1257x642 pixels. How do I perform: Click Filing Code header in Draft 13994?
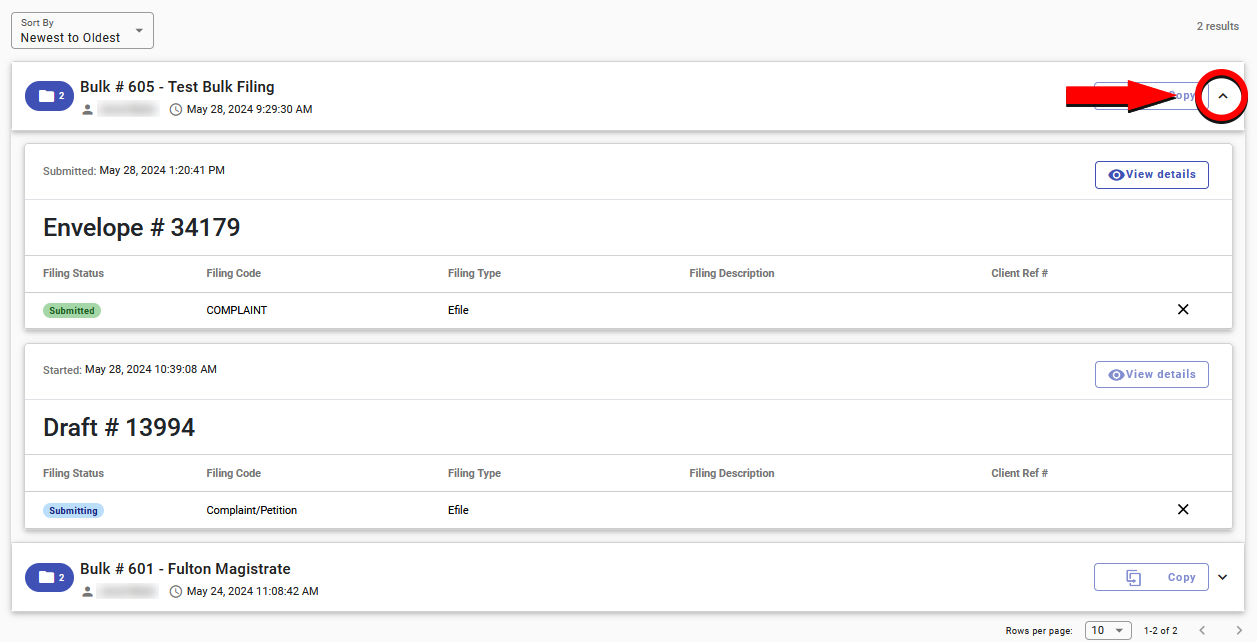[234, 473]
